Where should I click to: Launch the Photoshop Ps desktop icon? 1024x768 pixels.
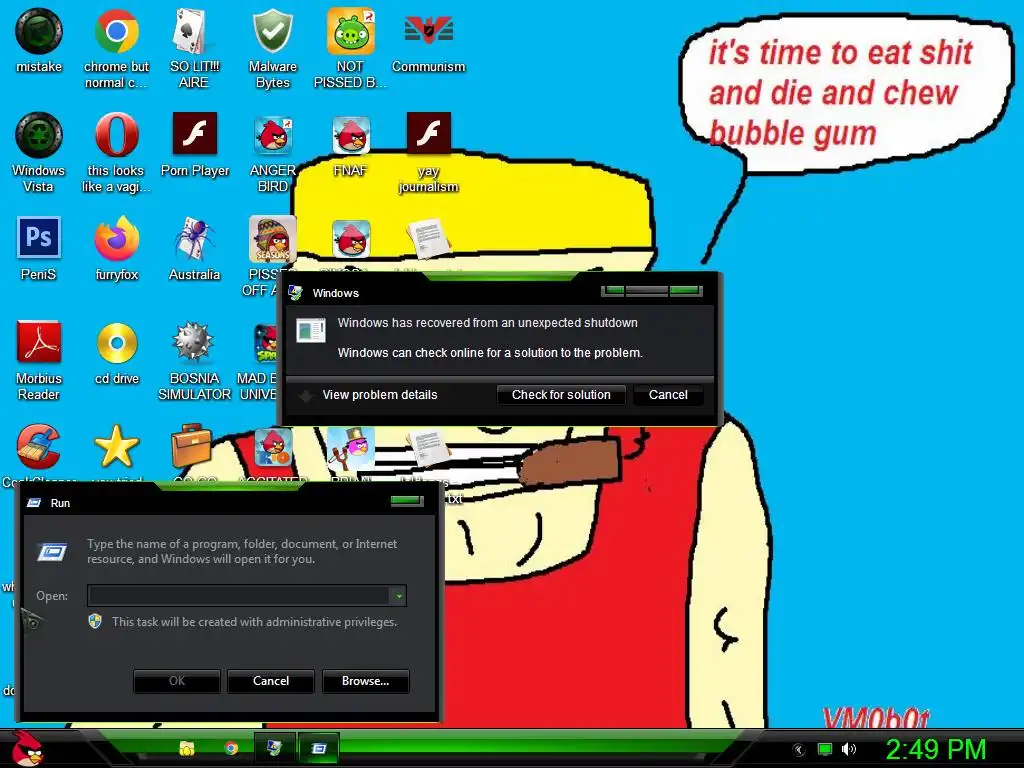[39, 238]
